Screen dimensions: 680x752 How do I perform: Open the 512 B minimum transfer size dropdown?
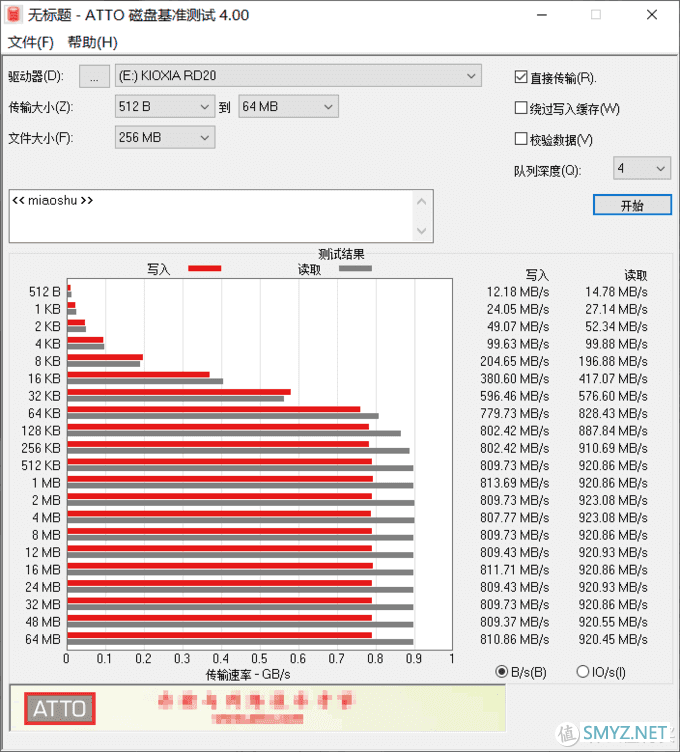point(165,106)
